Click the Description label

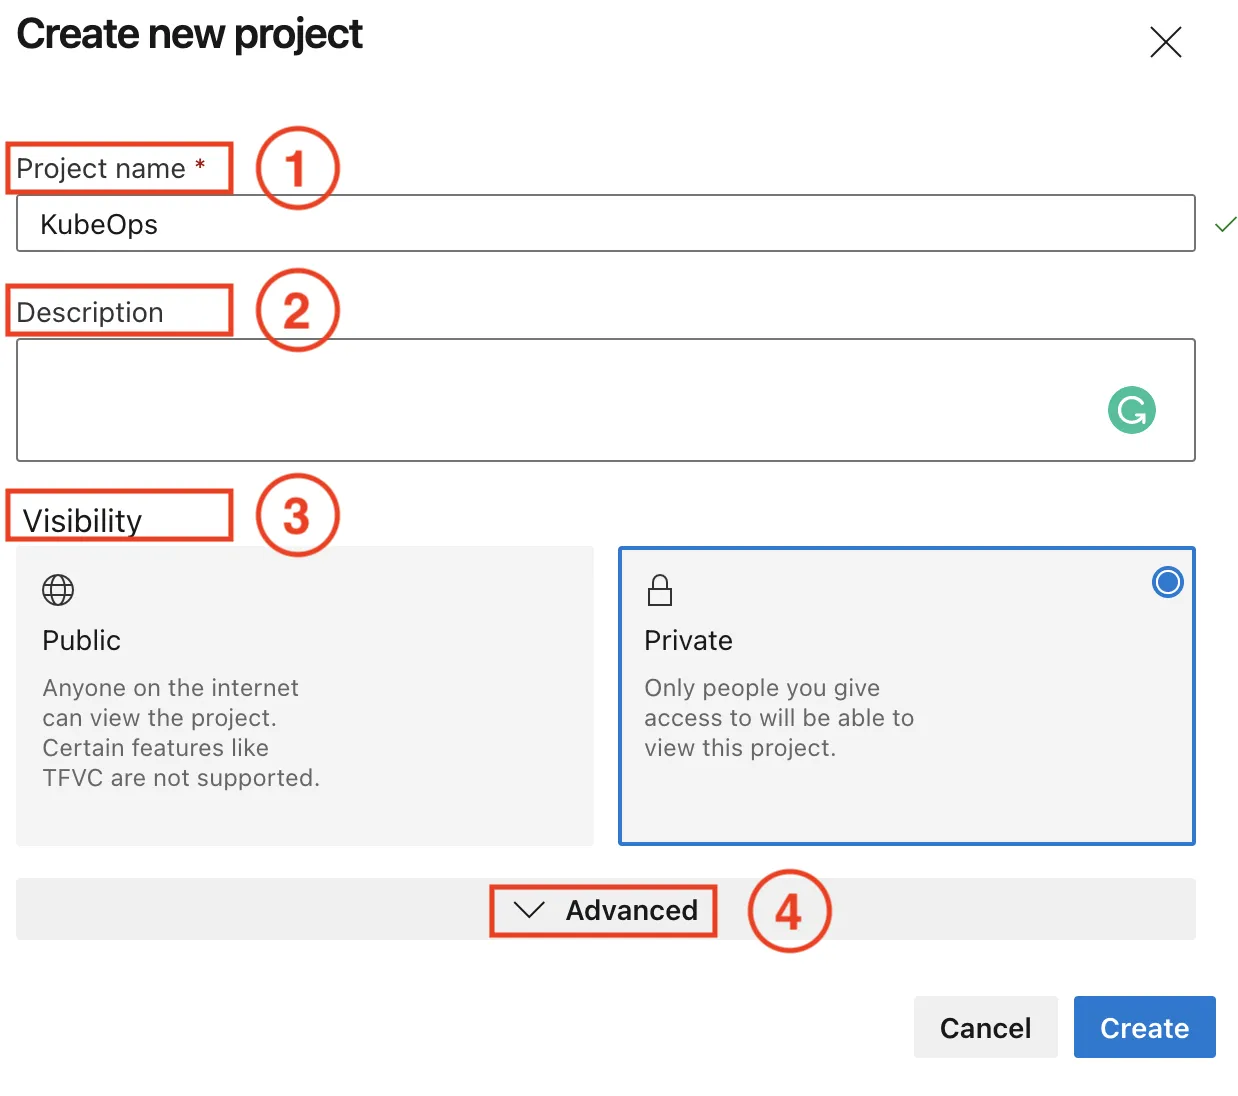click(90, 312)
